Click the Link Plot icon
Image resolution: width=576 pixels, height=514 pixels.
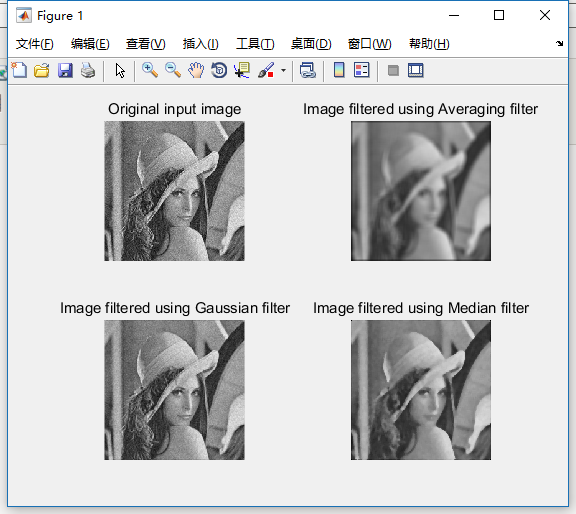click(x=307, y=70)
